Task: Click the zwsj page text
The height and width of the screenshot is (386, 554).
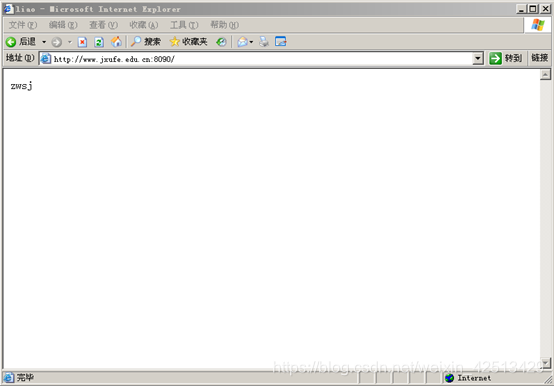Action: click(22, 86)
